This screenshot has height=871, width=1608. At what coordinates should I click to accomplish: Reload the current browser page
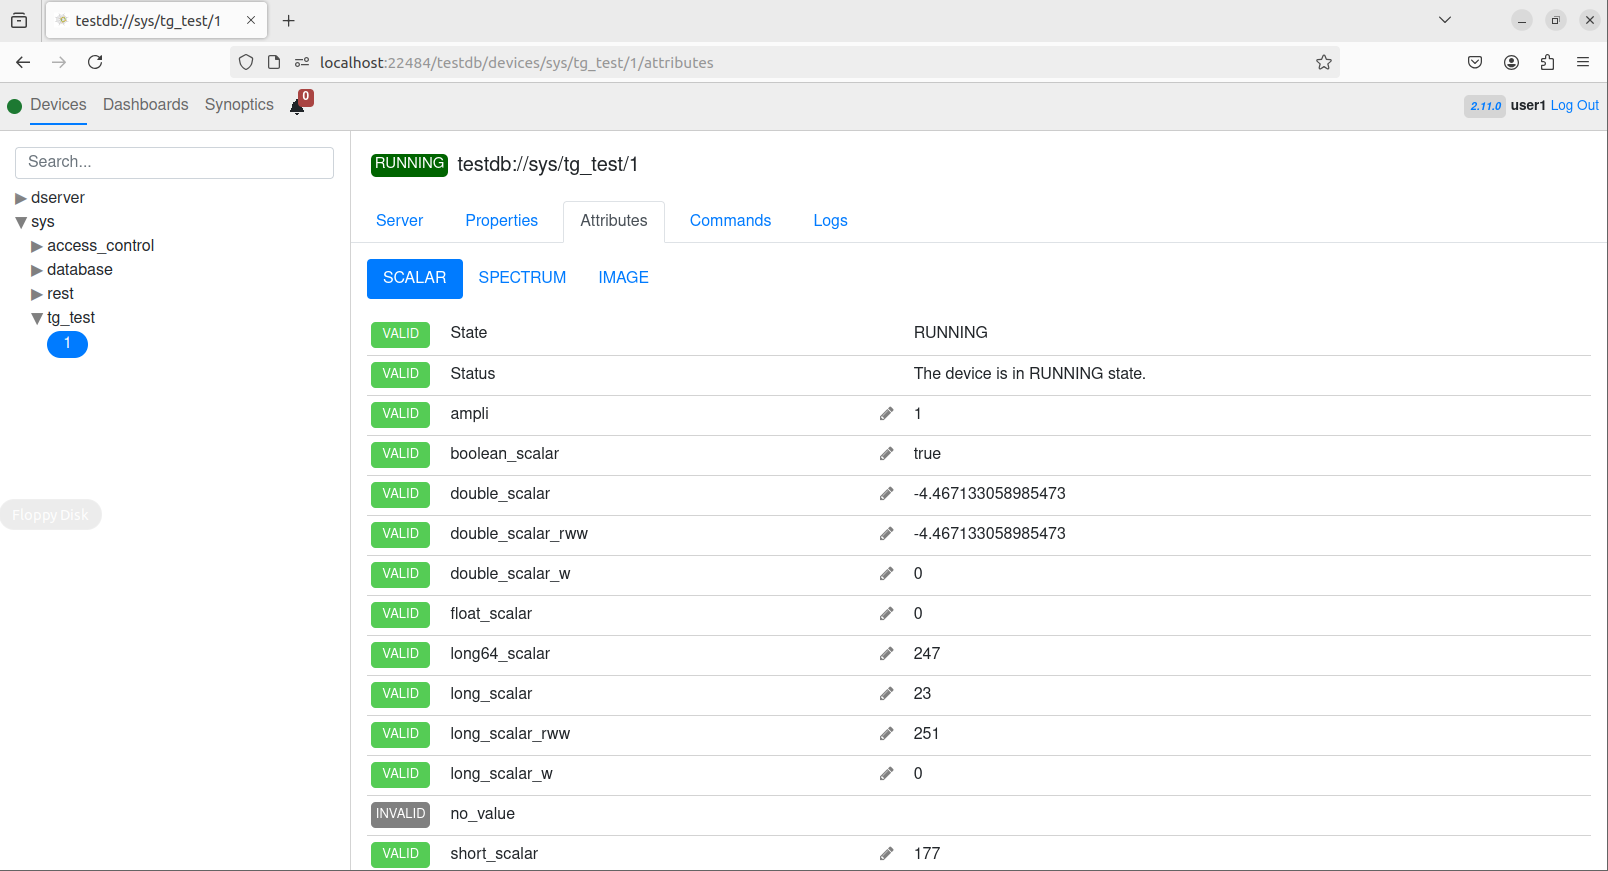(95, 62)
